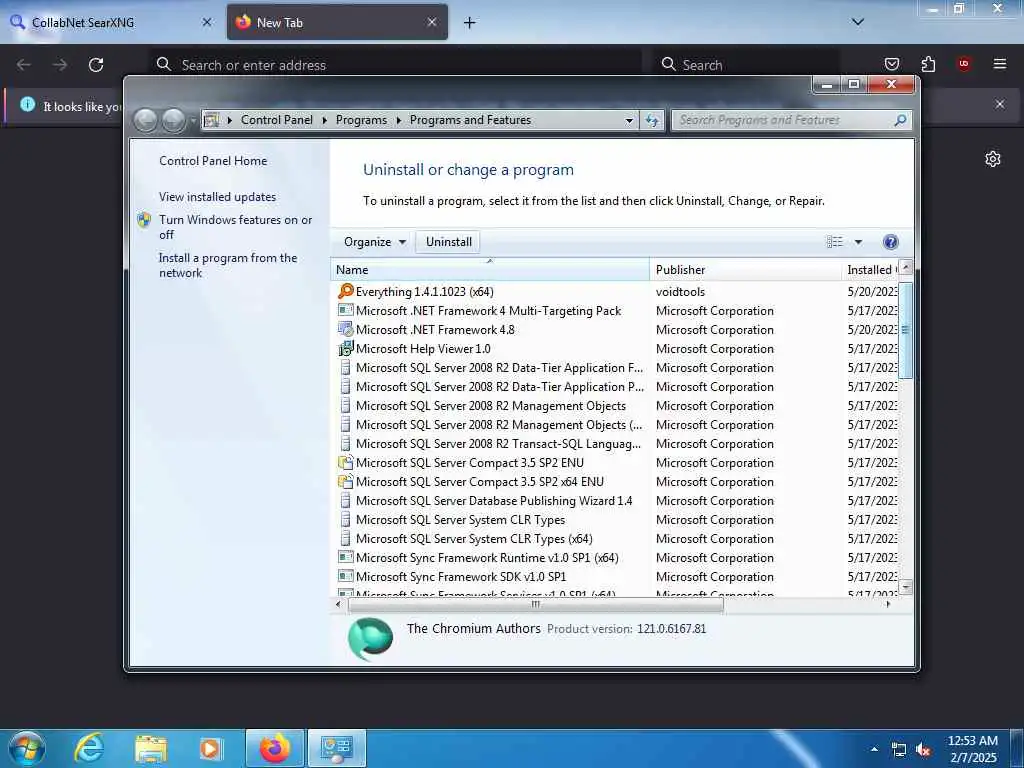Click the Windows Start button
Screen dimensions: 1024x768
pos(27,748)
